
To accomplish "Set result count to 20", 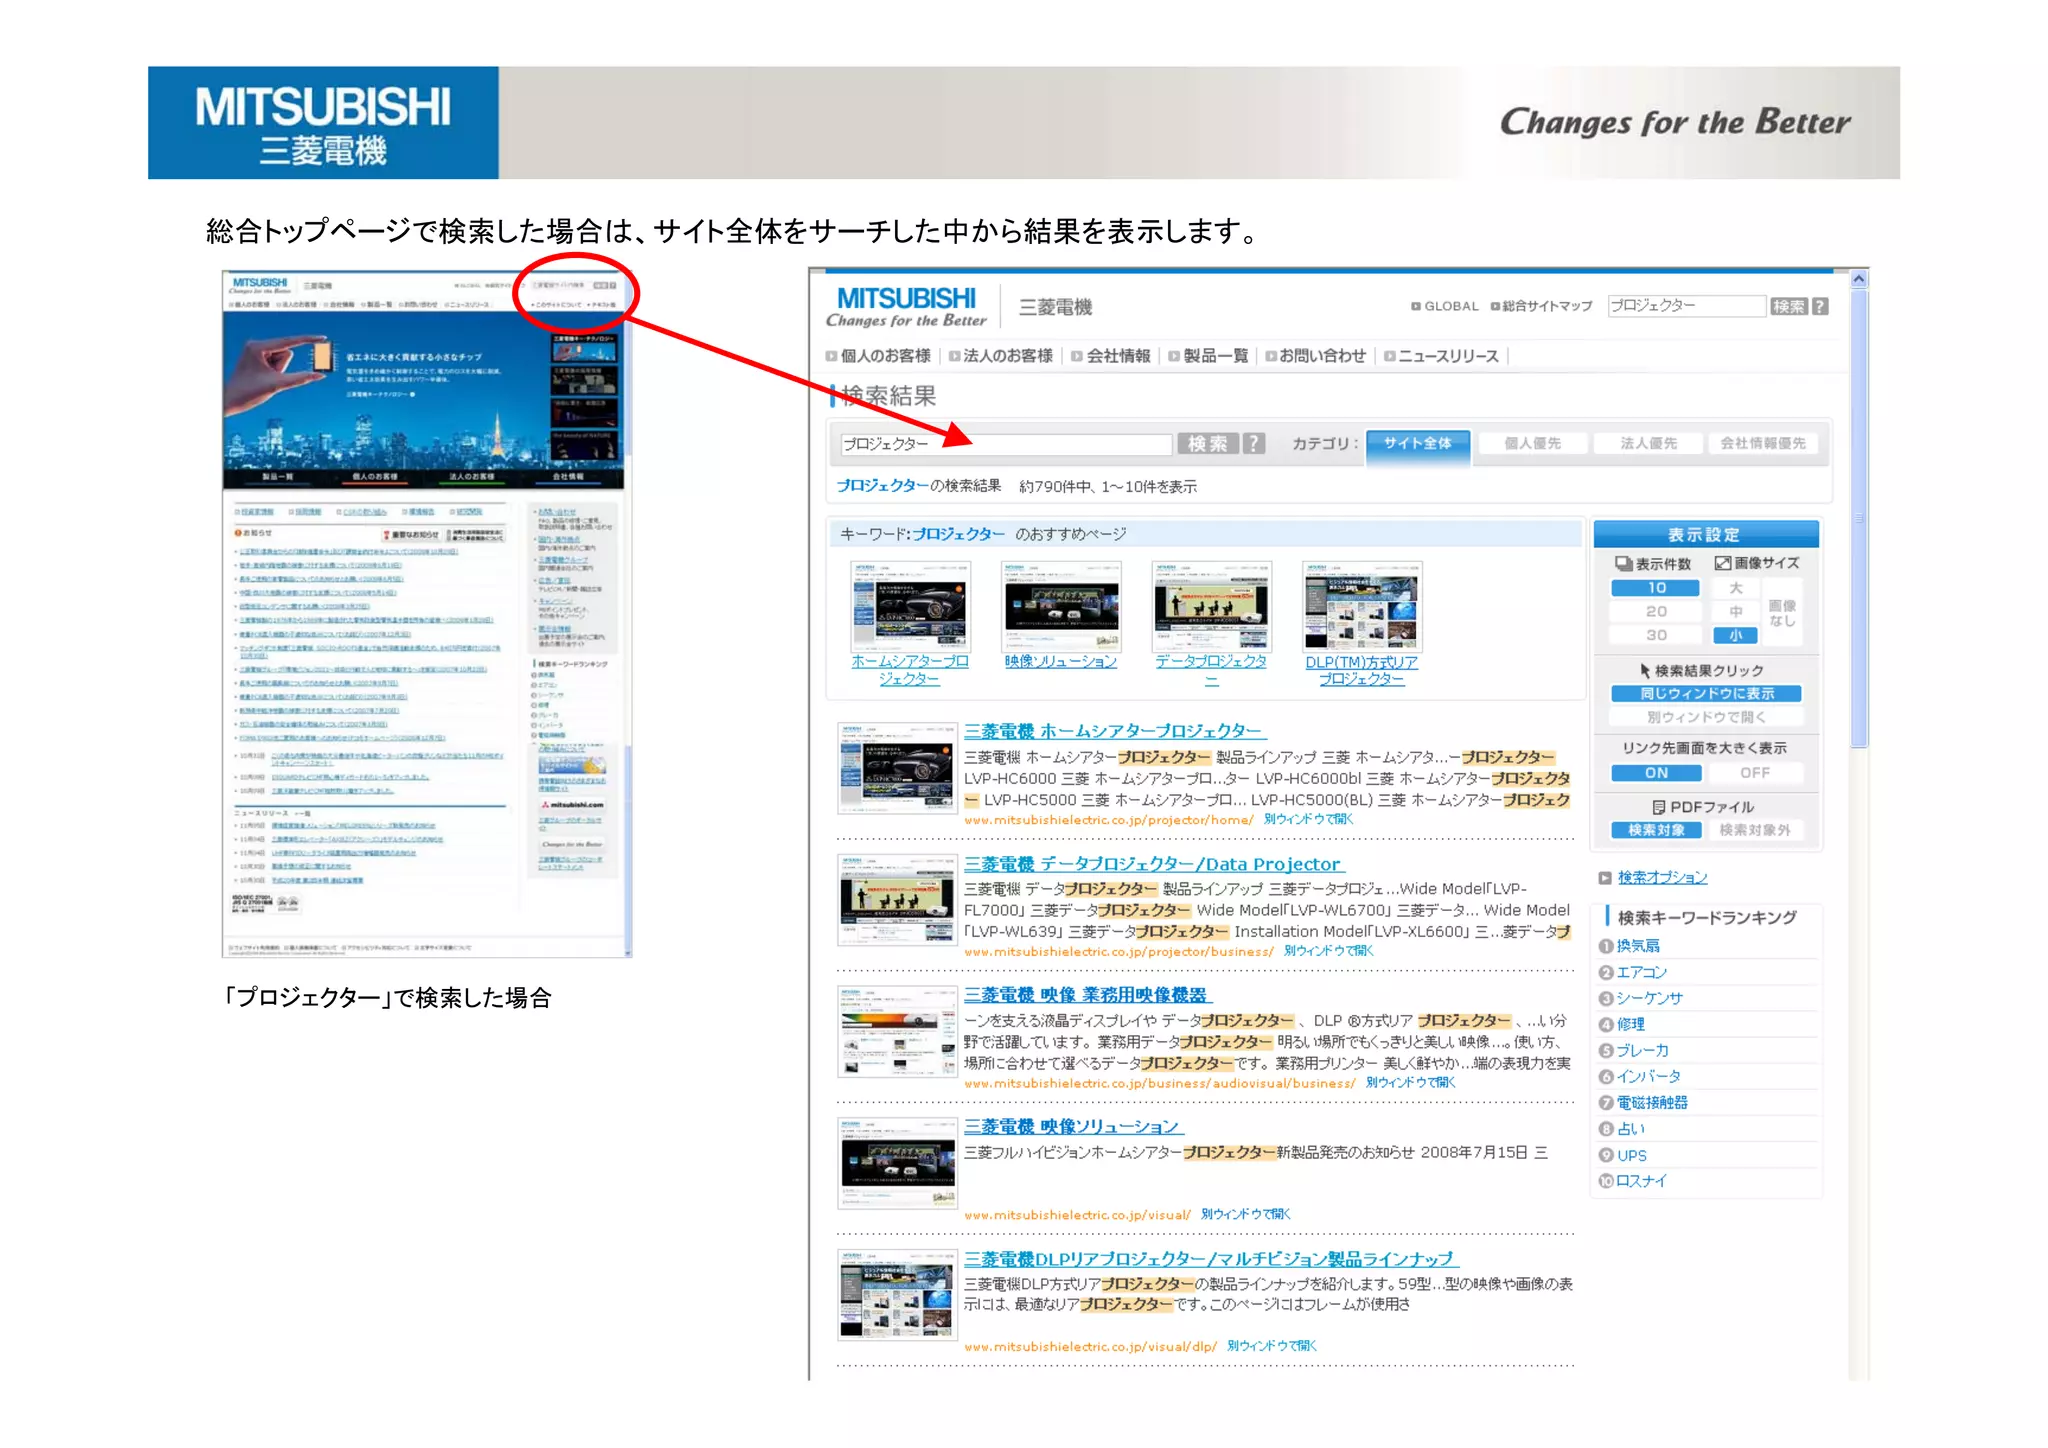I will click(x=1655, y=612).
